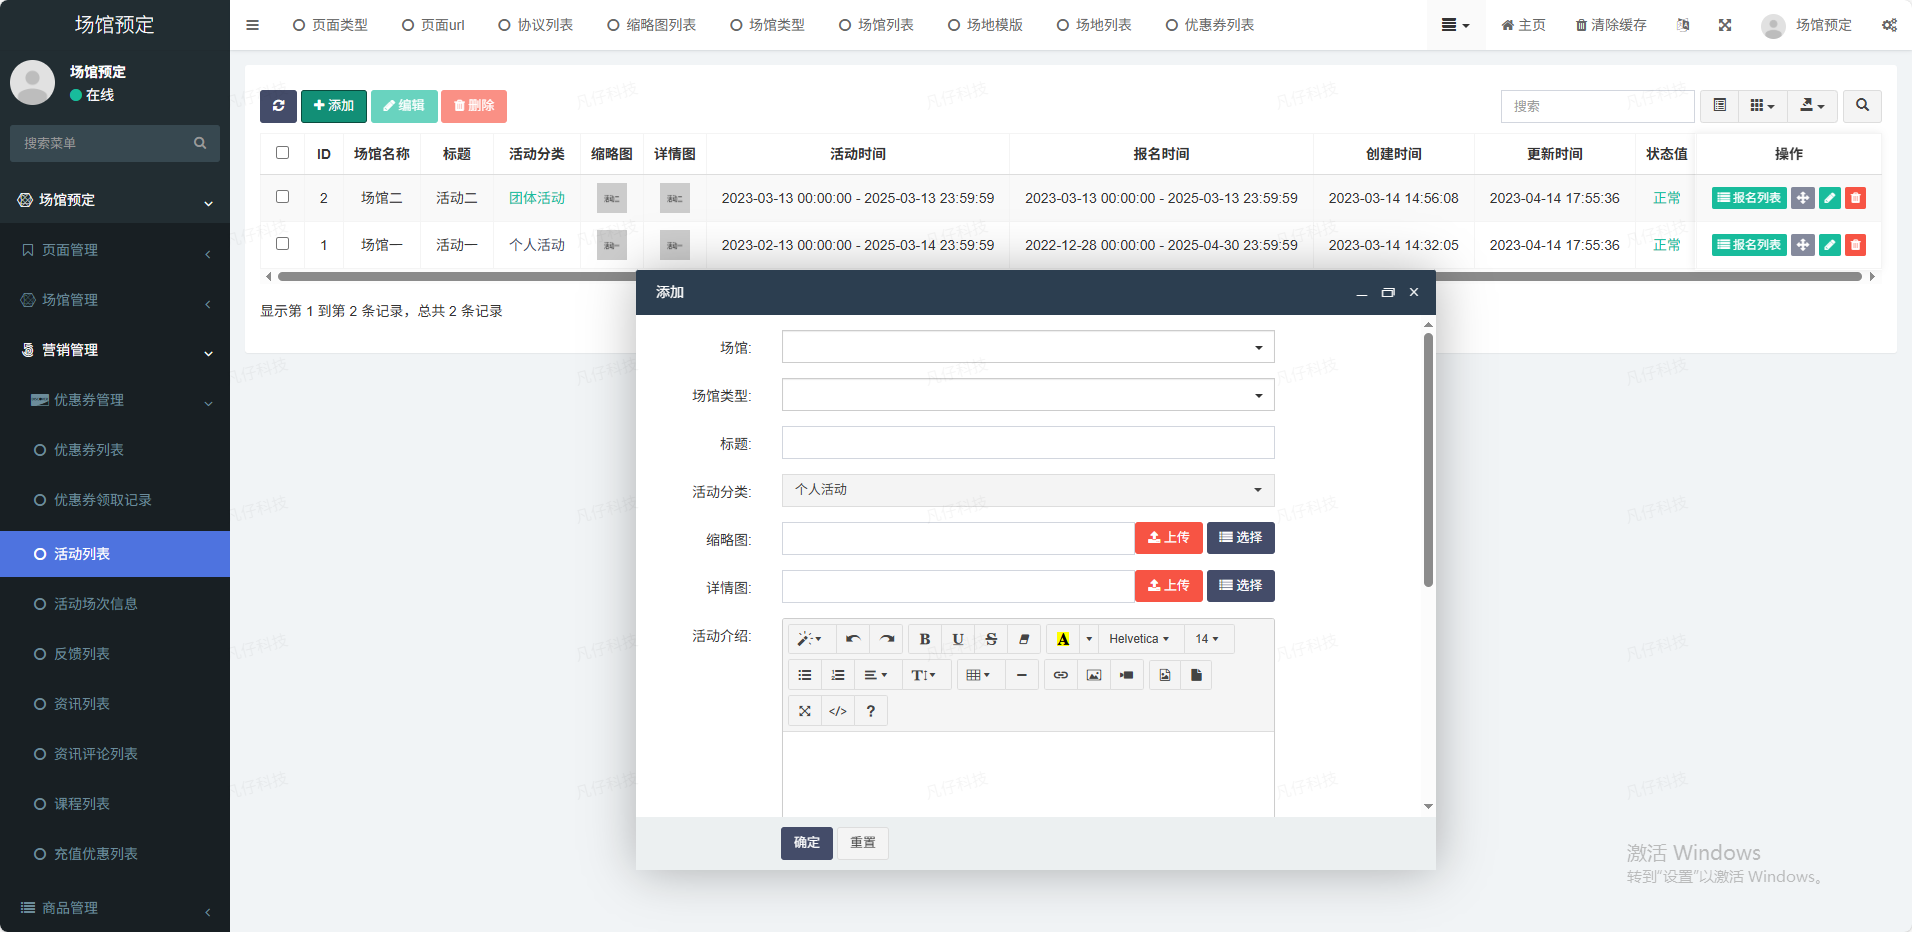Open the 场馆 dropdown in the form
Image resolution: width=1912 pixels, height=932 pixels.
[x=1027, y=347]
